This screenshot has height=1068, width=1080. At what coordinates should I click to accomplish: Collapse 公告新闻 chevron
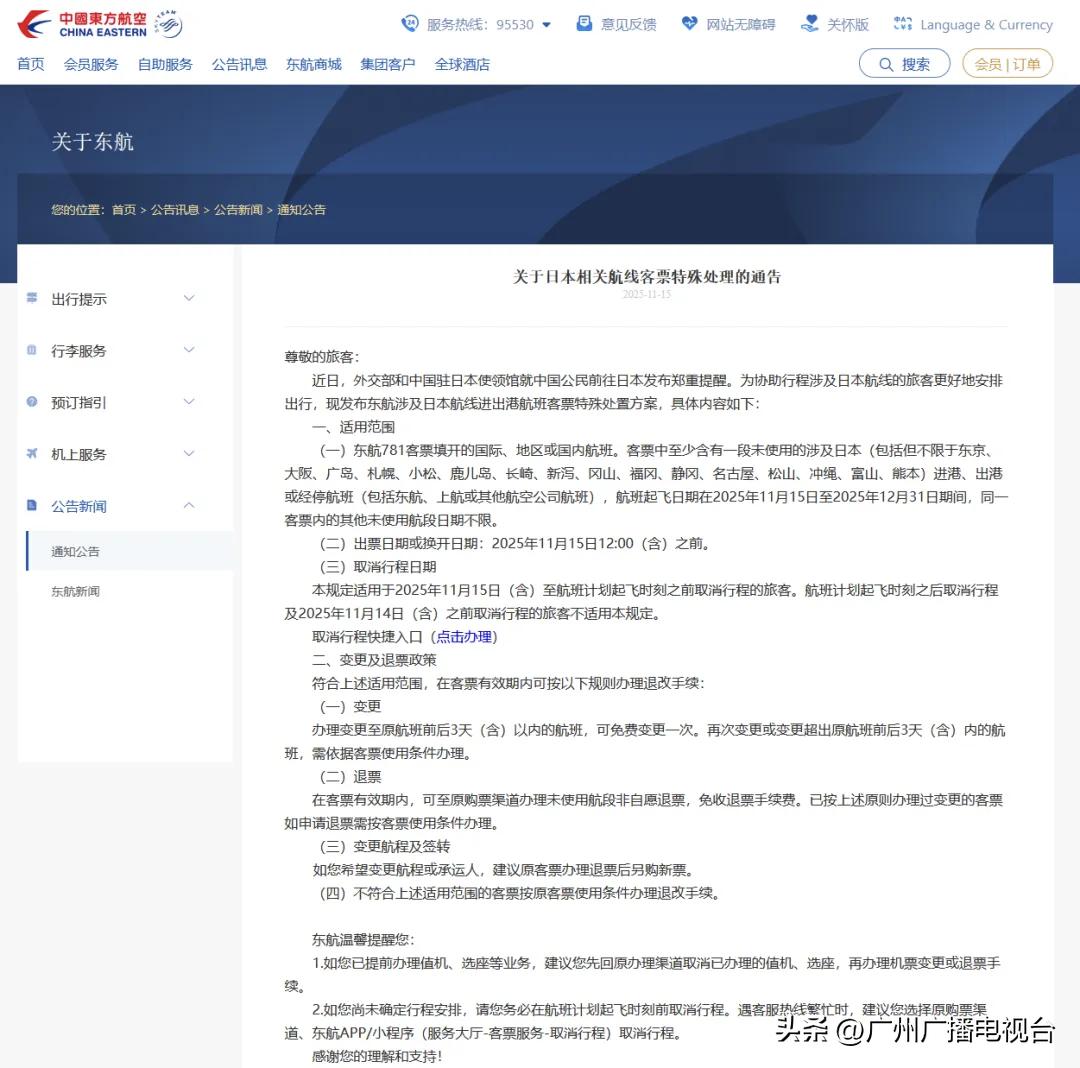coord(189,505)
